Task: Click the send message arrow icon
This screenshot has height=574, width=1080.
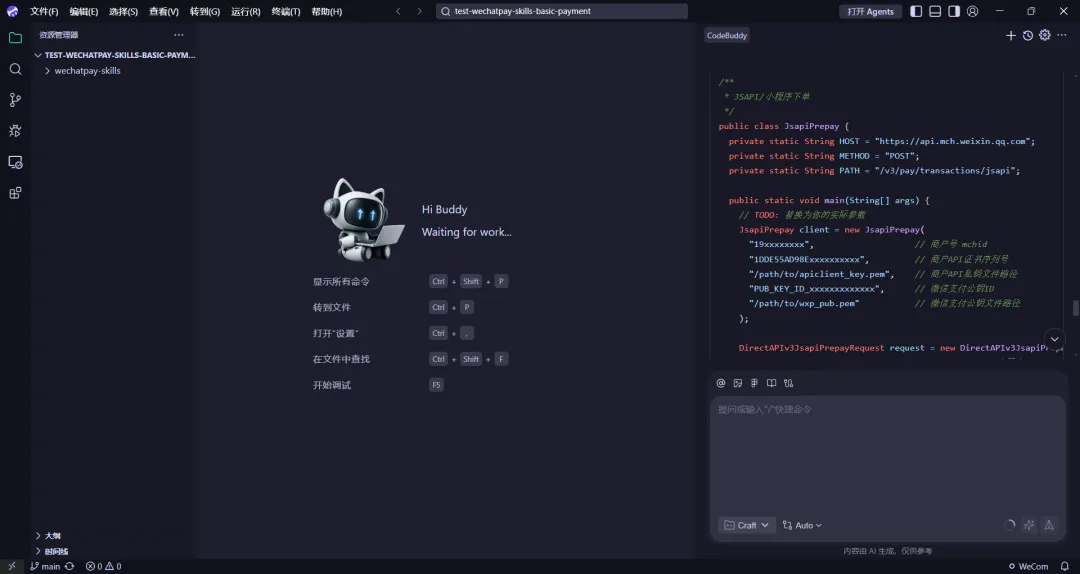Action: coord(1048,525)
